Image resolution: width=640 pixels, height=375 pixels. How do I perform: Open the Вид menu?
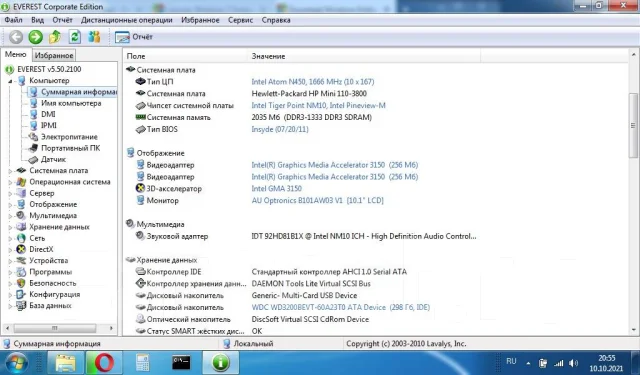tap(38, 20)
